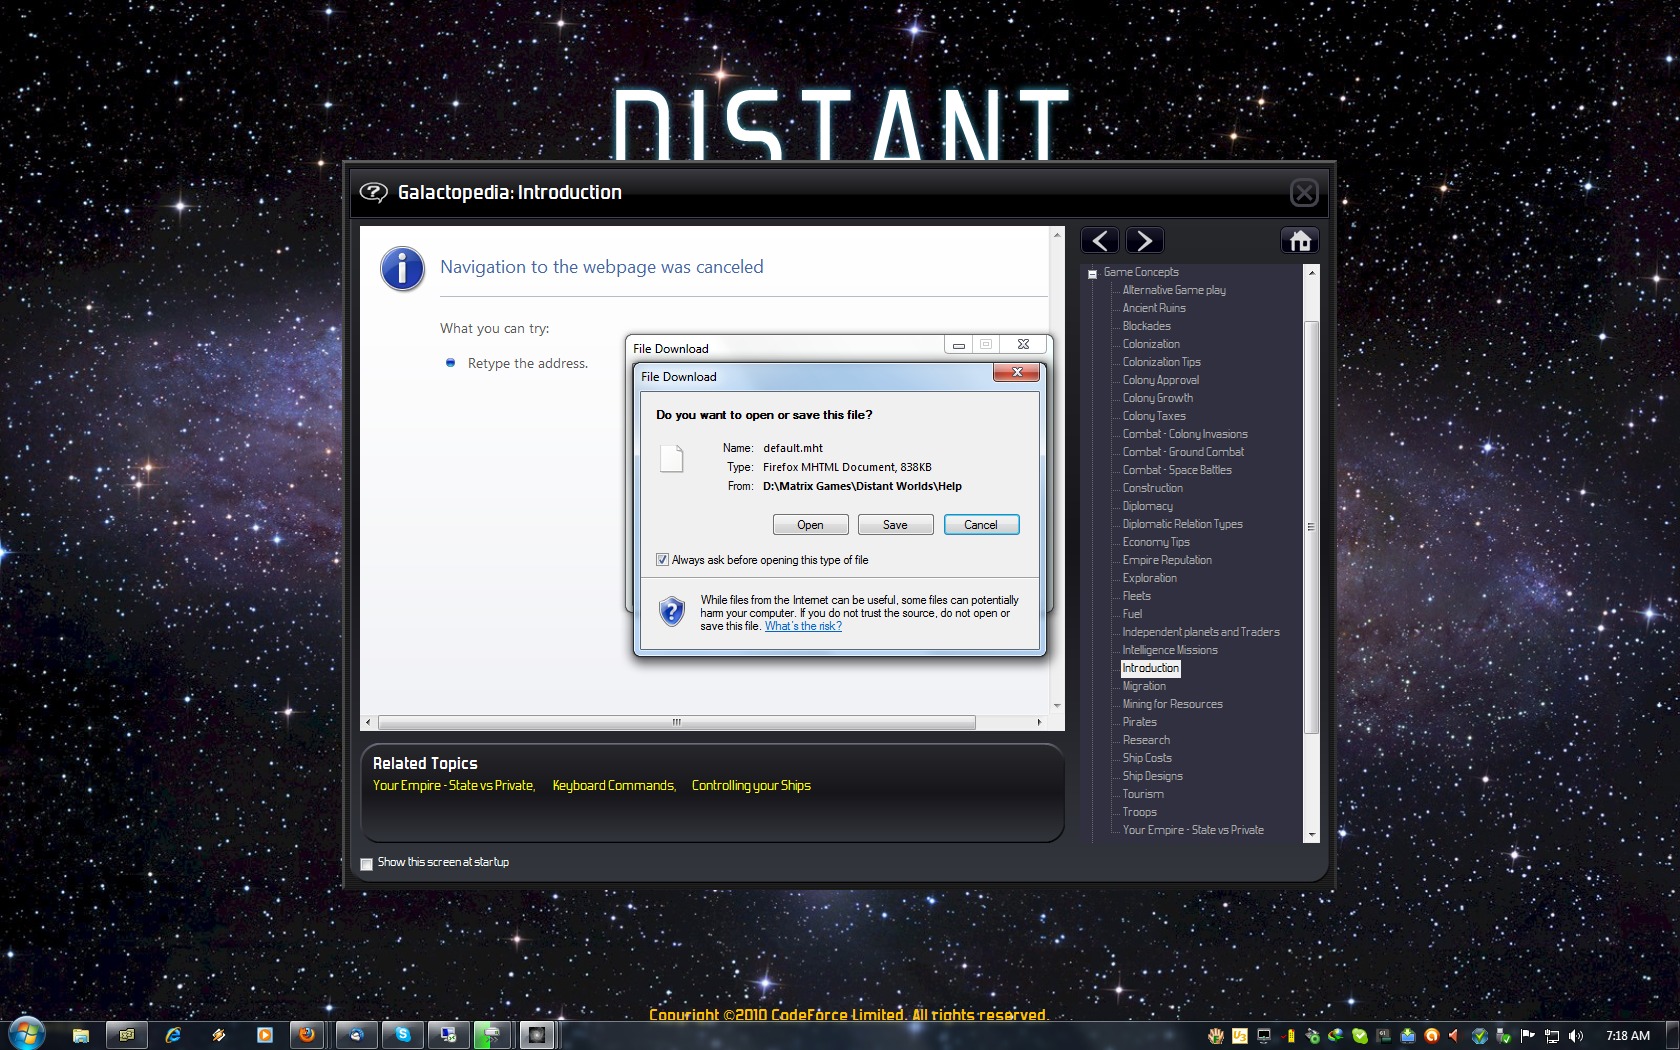
Task: Select 'Ship Designs' topic in the tree
Action: coord(1152,776)
